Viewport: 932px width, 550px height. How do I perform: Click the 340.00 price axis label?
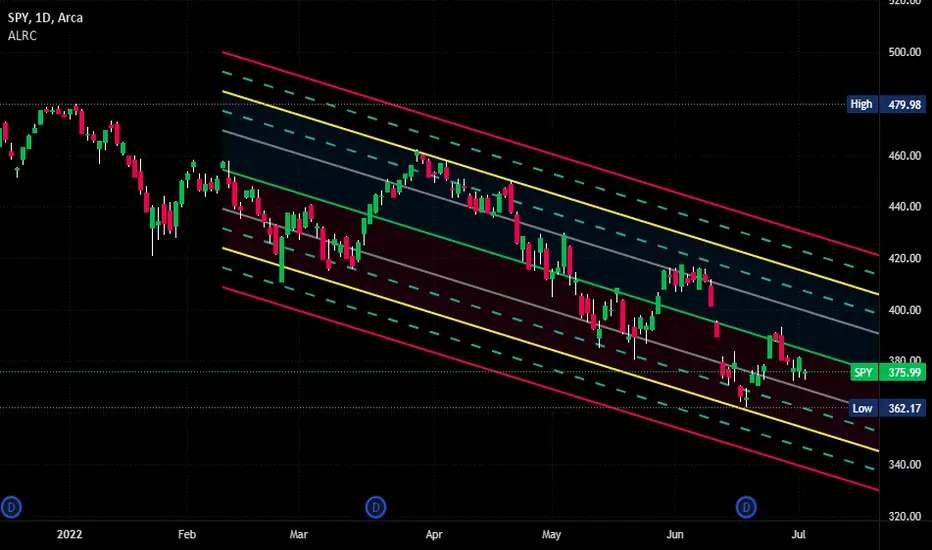[x=905, y=464]
